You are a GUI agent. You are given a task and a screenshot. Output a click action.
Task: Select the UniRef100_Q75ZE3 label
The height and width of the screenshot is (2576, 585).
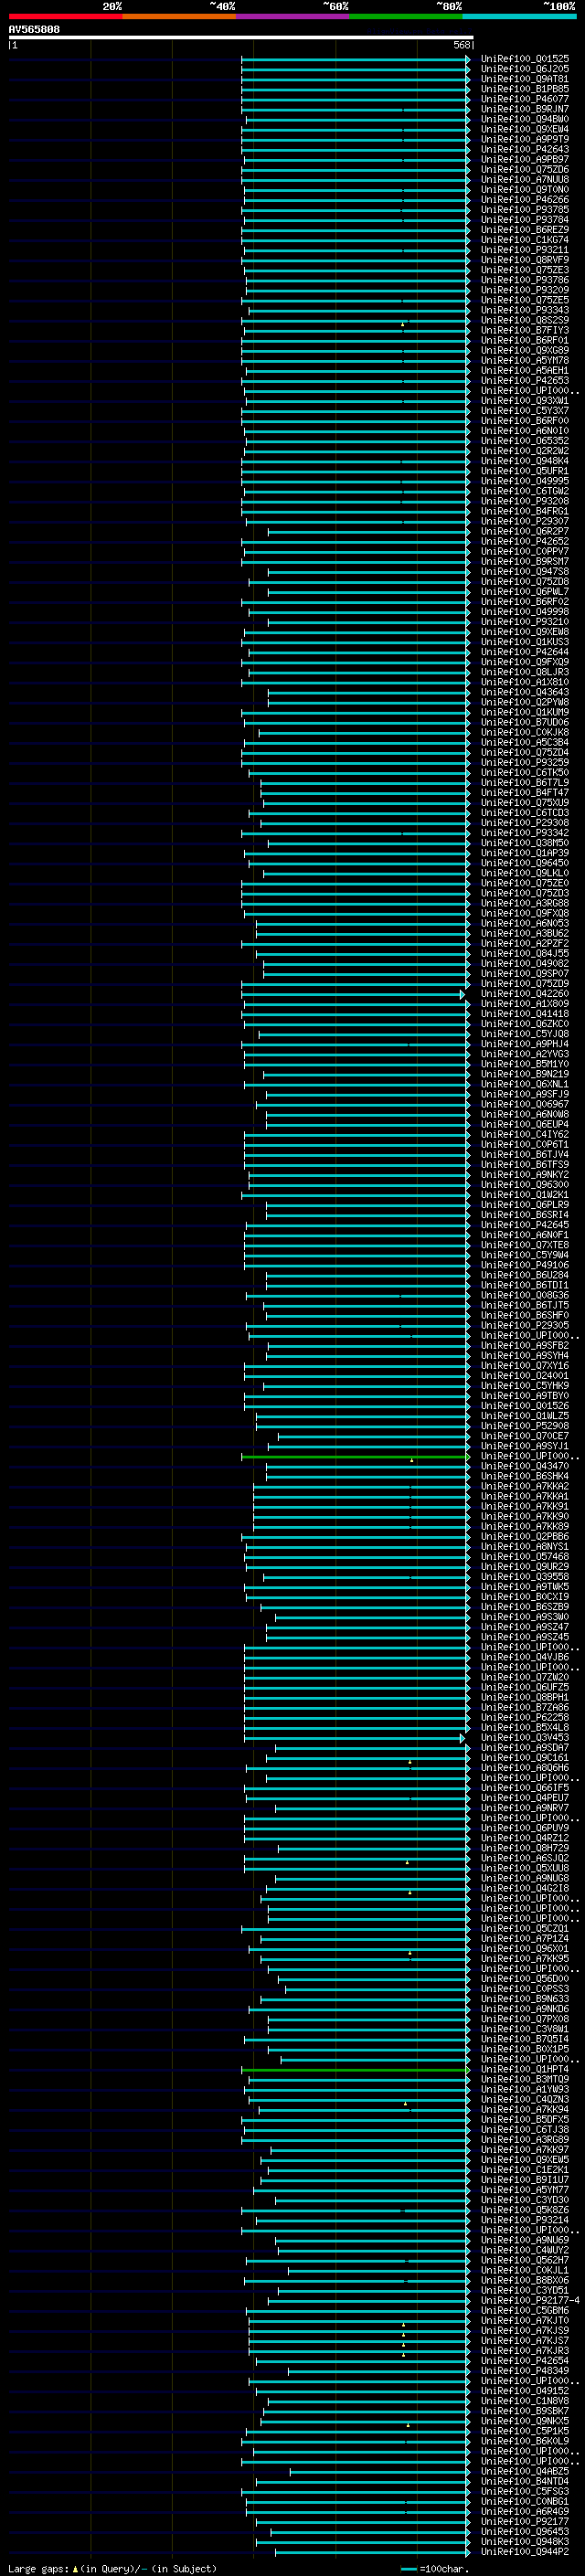pos(525,270)
